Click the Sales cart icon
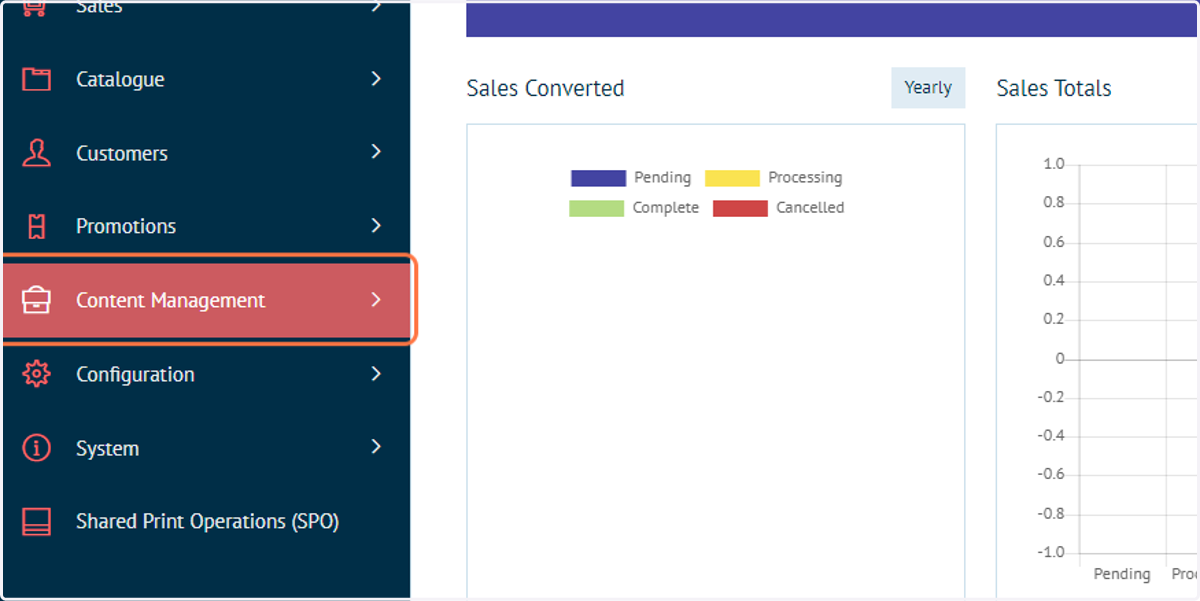Viewport: 1200px width, 601px height. 37,8
